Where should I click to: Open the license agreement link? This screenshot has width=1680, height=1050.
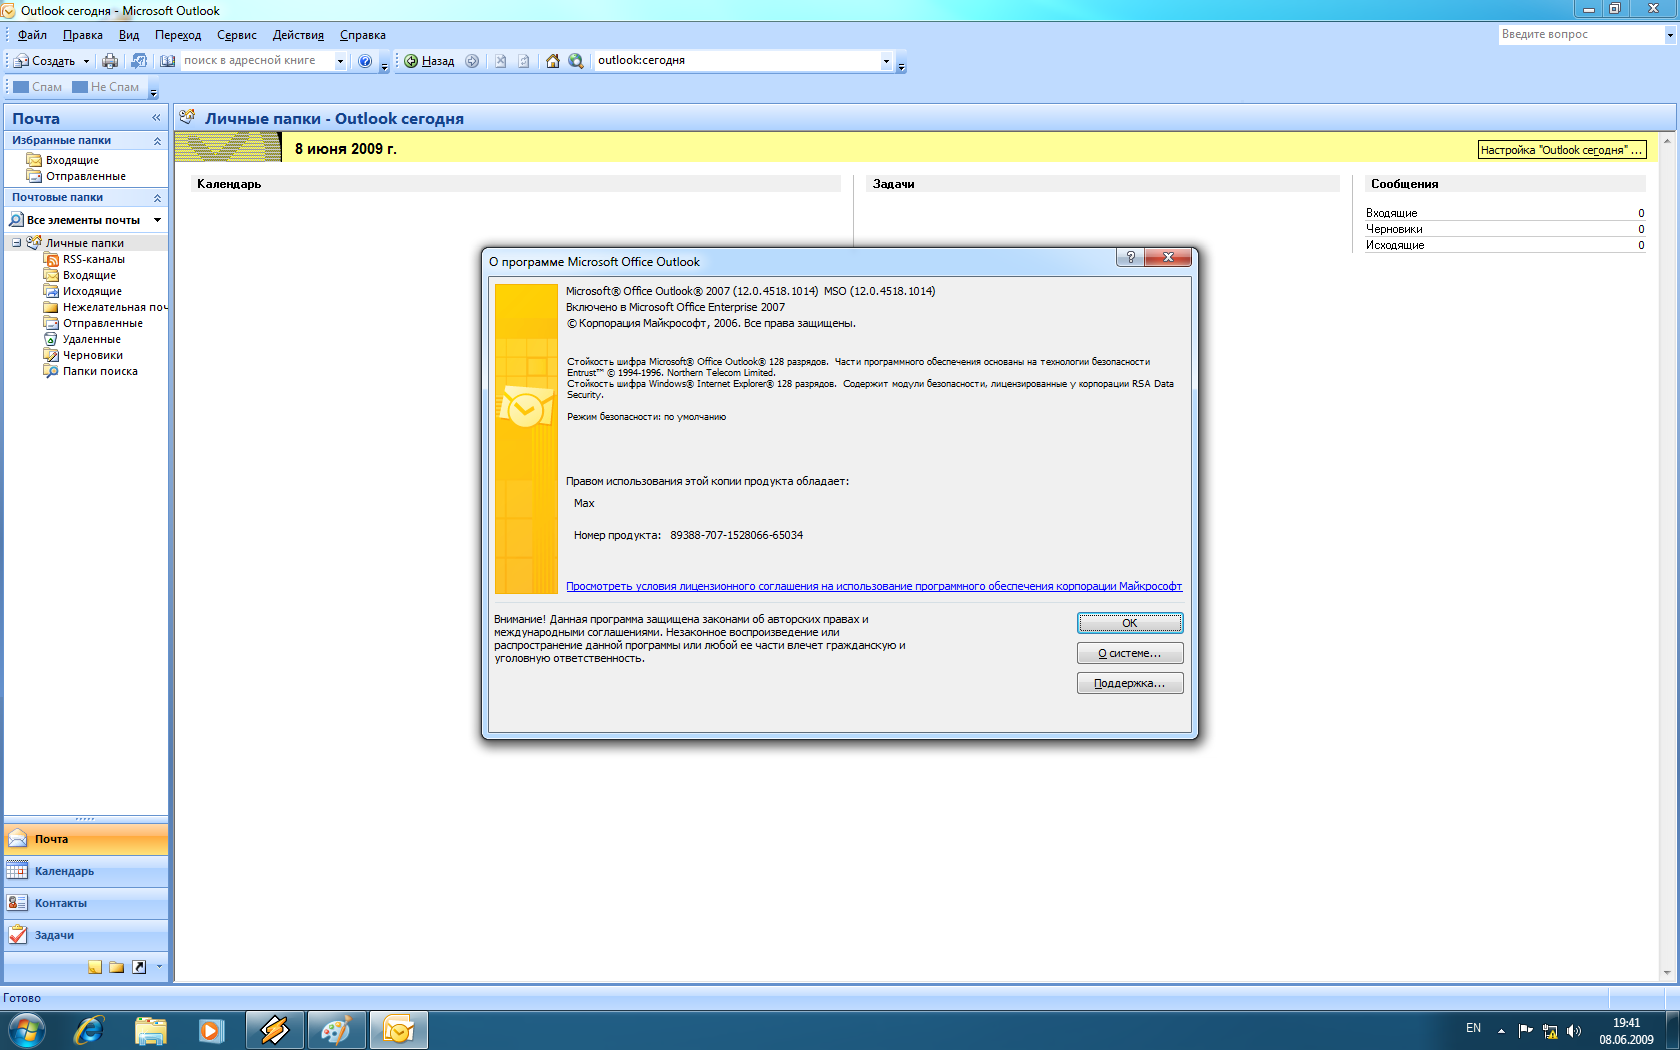874,586
